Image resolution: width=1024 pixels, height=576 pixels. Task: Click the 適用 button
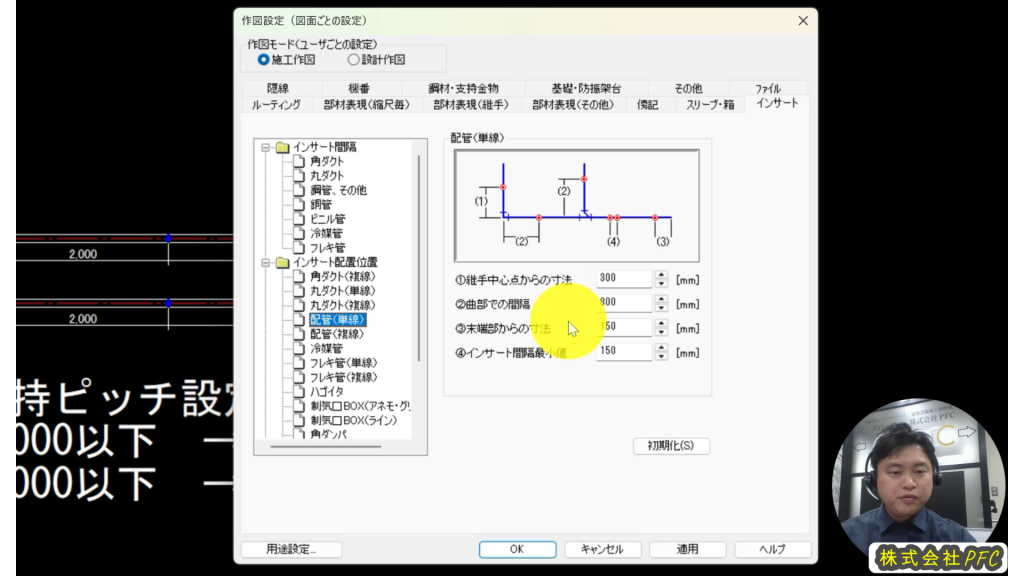[x=687, y=549]
